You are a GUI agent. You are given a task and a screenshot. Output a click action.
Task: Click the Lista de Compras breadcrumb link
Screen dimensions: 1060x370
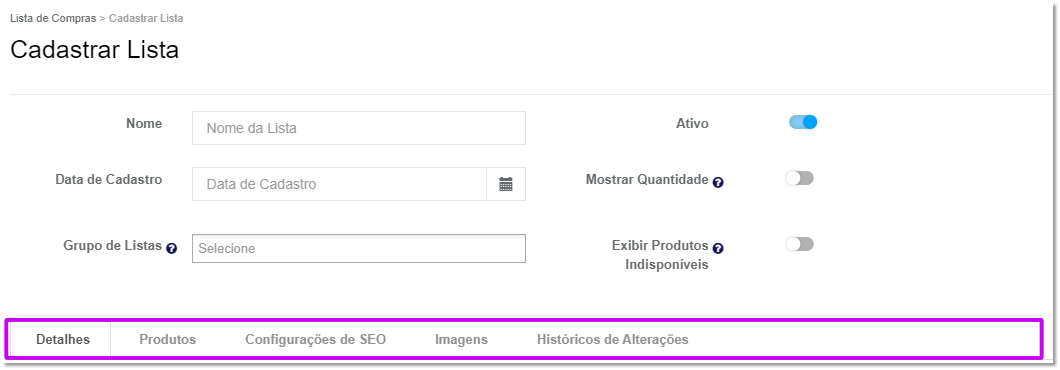click(53, 18)
